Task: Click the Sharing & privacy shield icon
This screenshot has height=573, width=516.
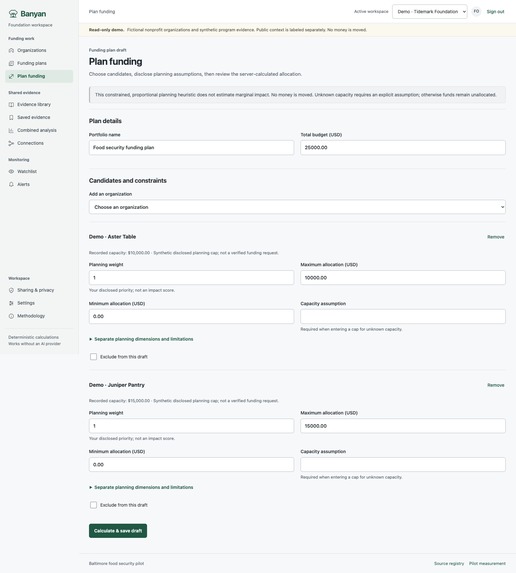Action: [11, 290]
